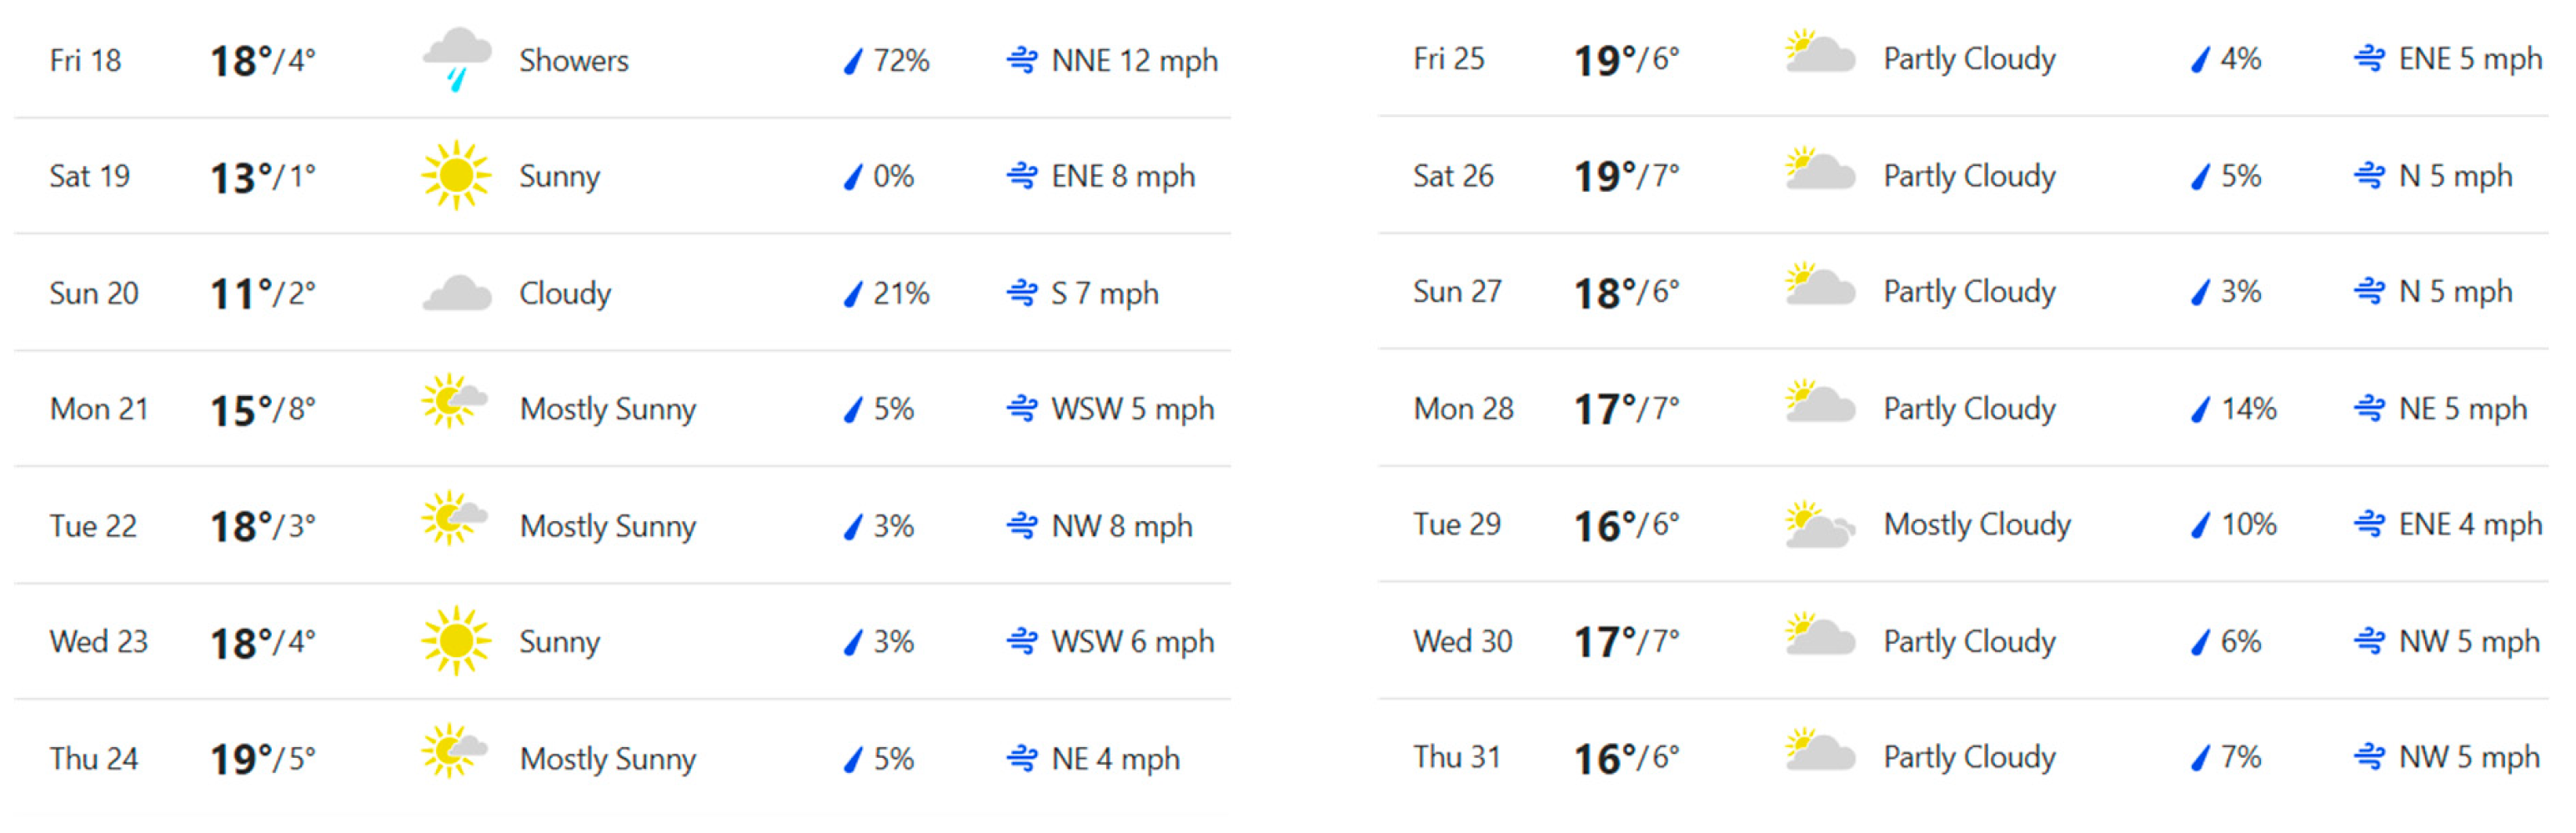
Task: Click NW 5 mph wind for Wed 30
Action: pos(2468,641)
